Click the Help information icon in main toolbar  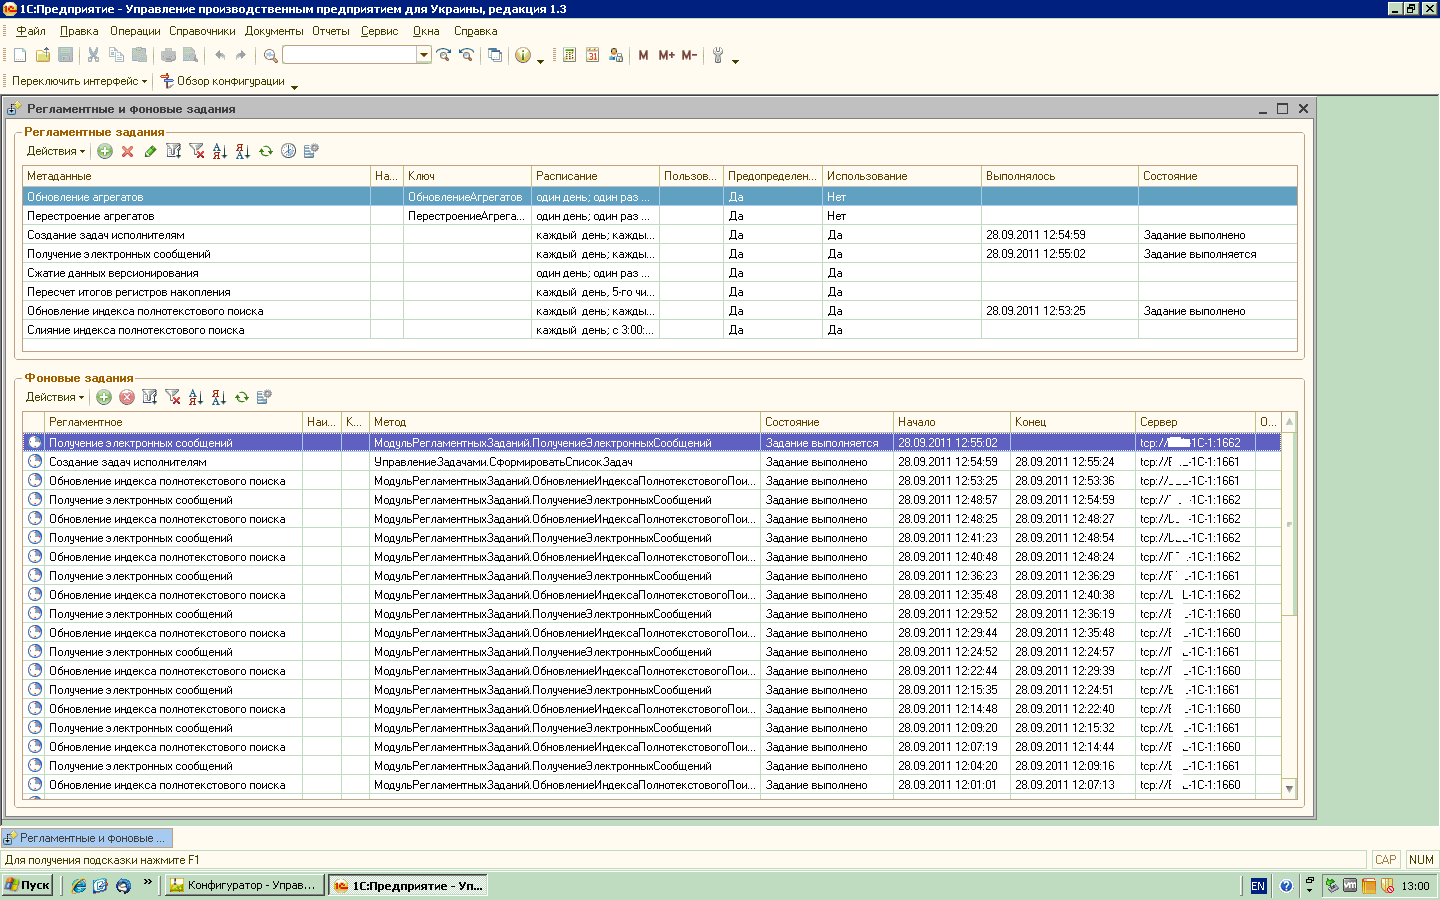pos(523,55)
